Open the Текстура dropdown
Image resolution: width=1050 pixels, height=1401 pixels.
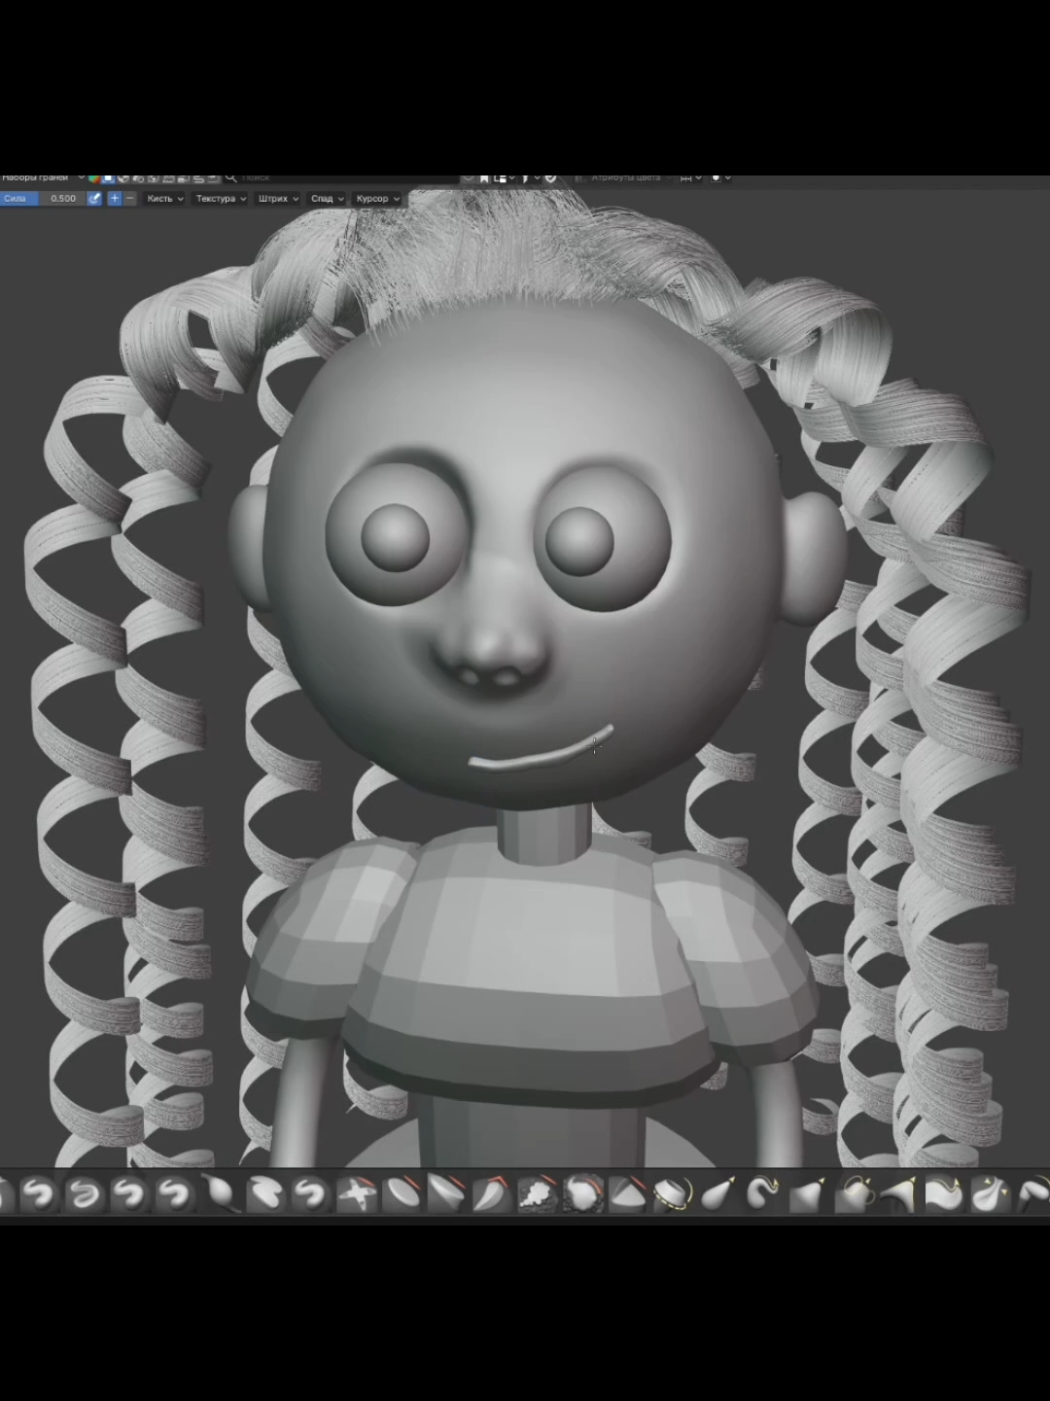pyautogui.click(x=221, y=198)
